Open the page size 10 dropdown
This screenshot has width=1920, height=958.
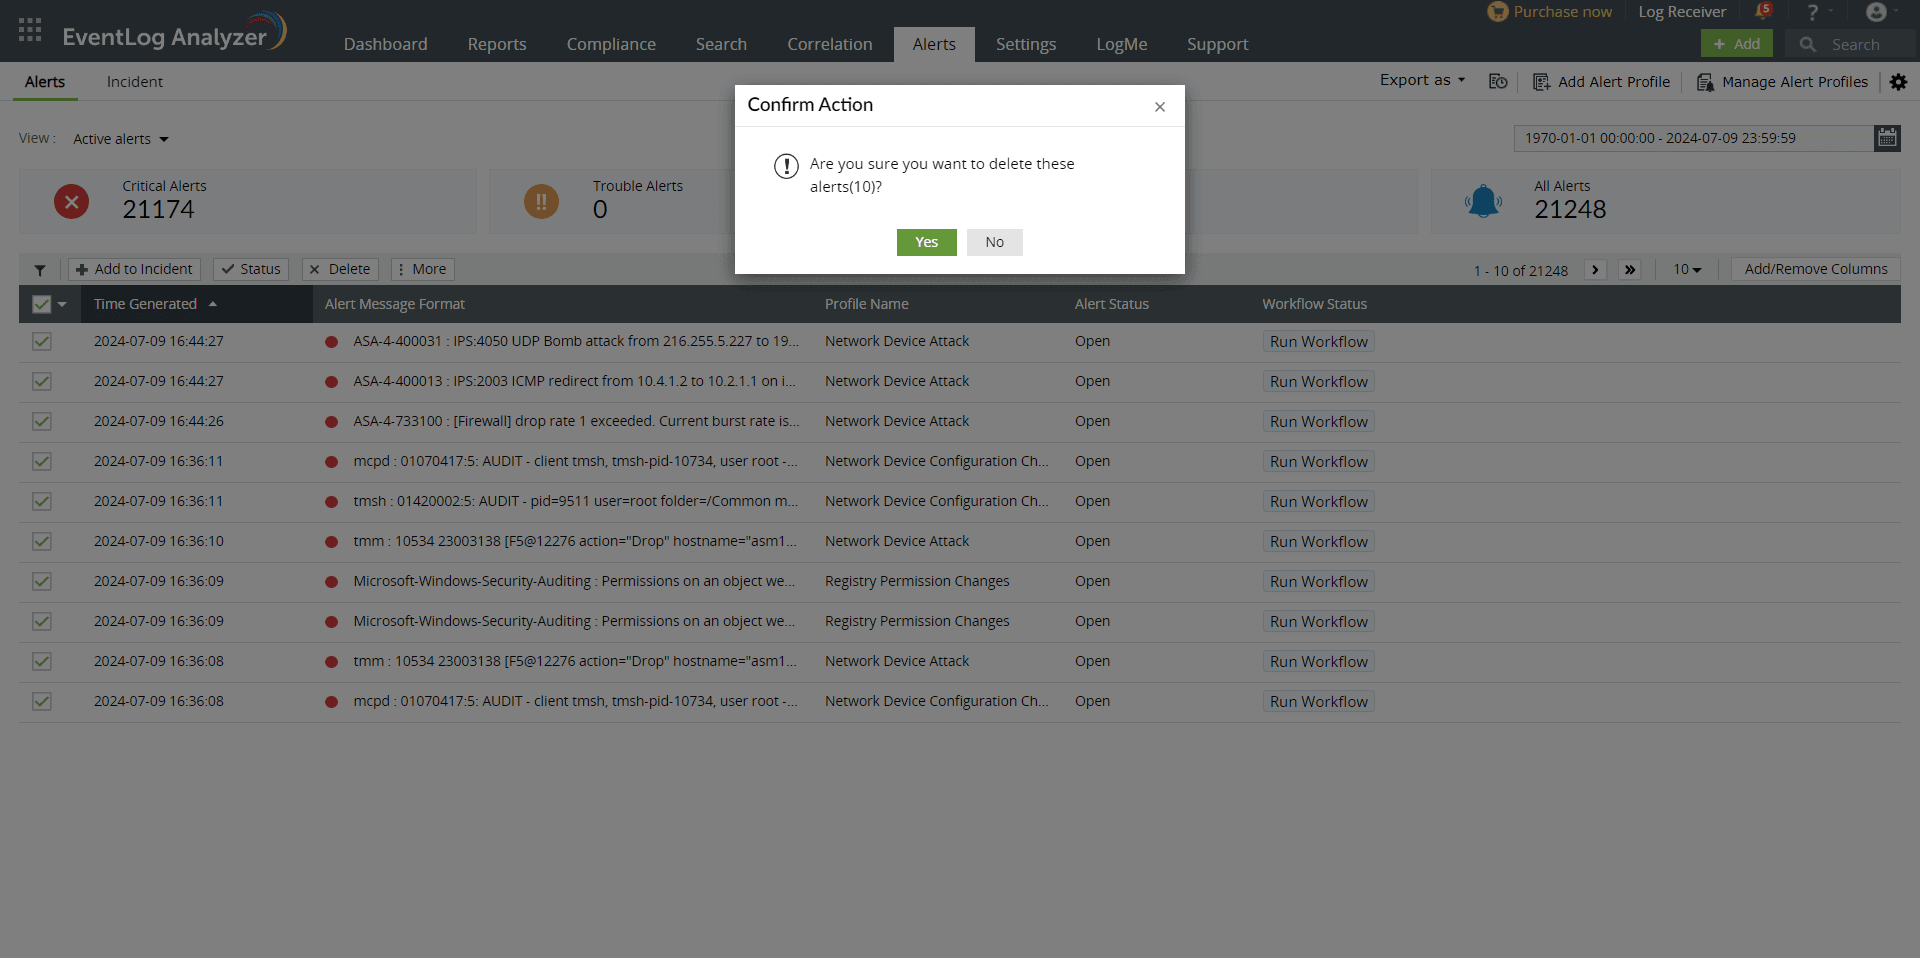coord(1687,269)
